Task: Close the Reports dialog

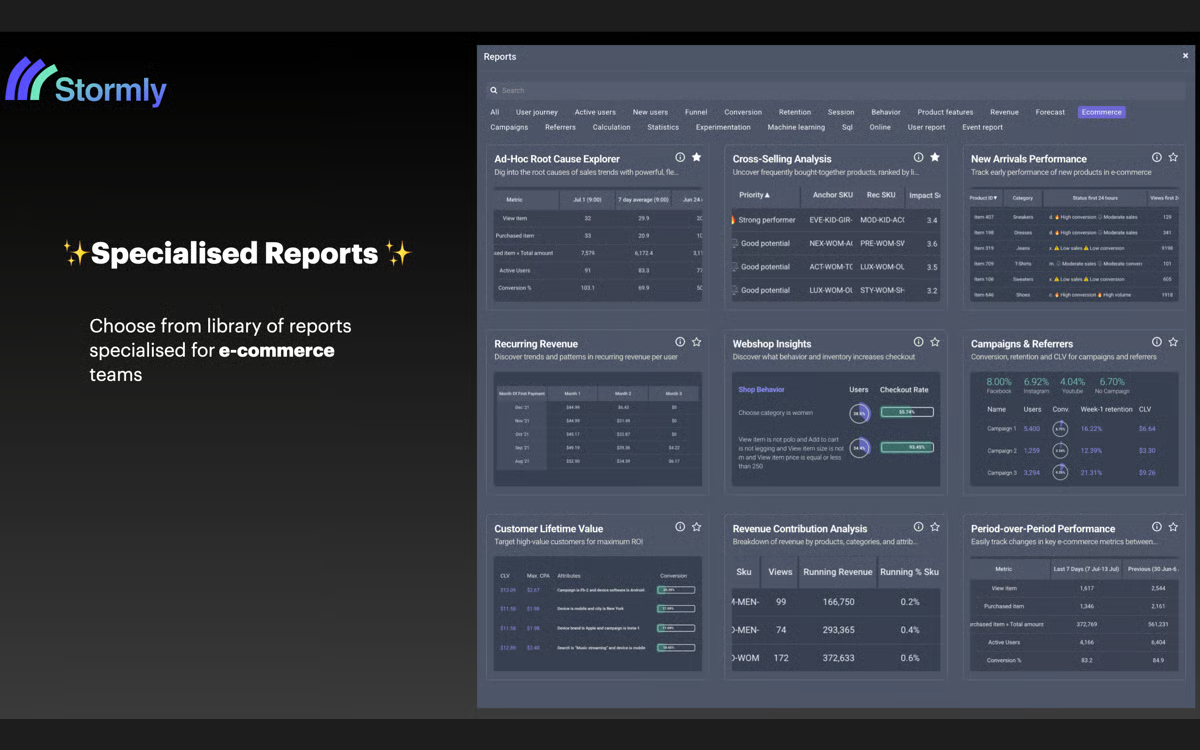Action: click(1185, 56)
